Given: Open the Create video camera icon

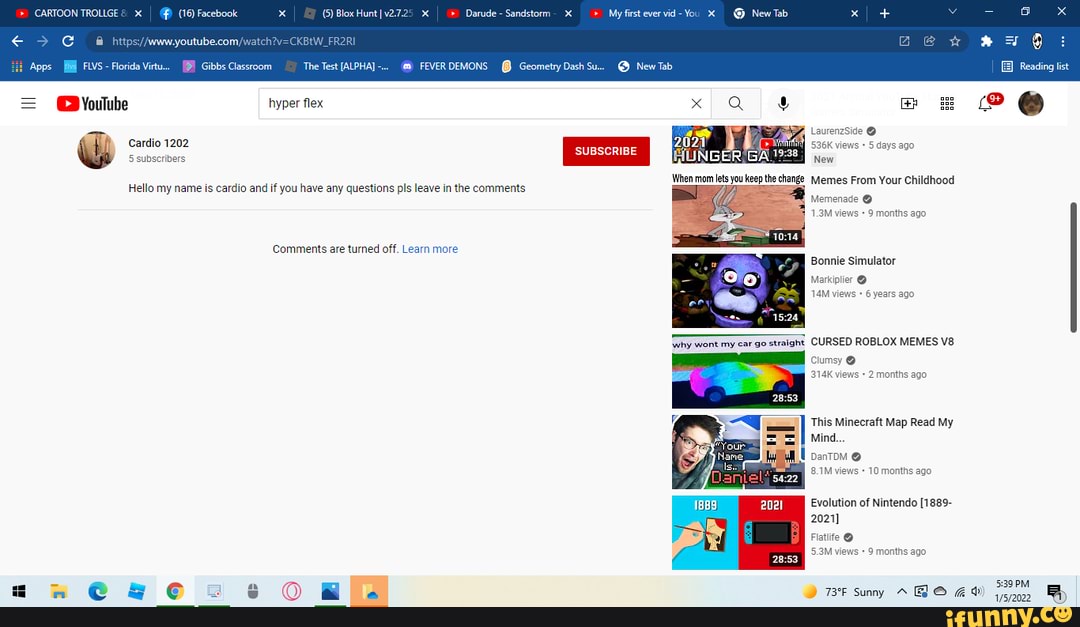Looking at the screenshot, I should tap(909, 104).
